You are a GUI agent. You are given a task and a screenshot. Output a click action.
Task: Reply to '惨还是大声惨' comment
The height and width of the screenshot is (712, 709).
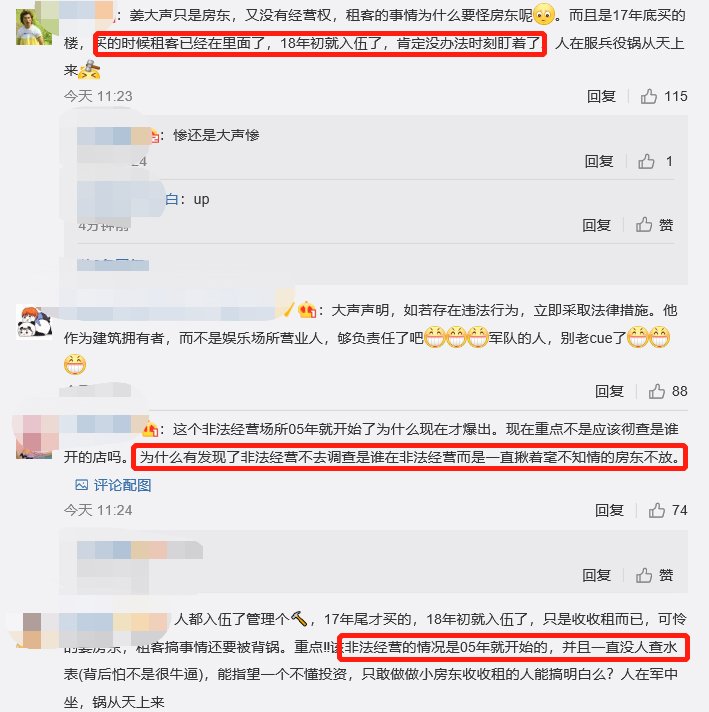[x=599, y=161]
